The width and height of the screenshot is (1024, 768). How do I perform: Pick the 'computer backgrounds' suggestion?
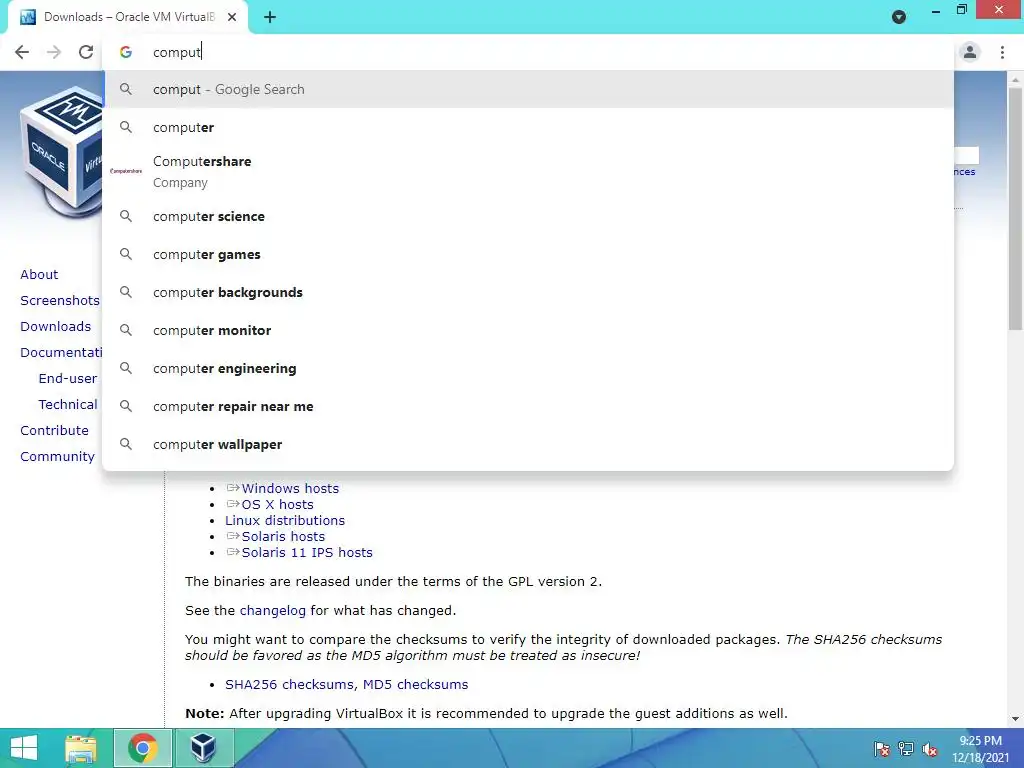(x=528, y=293)
